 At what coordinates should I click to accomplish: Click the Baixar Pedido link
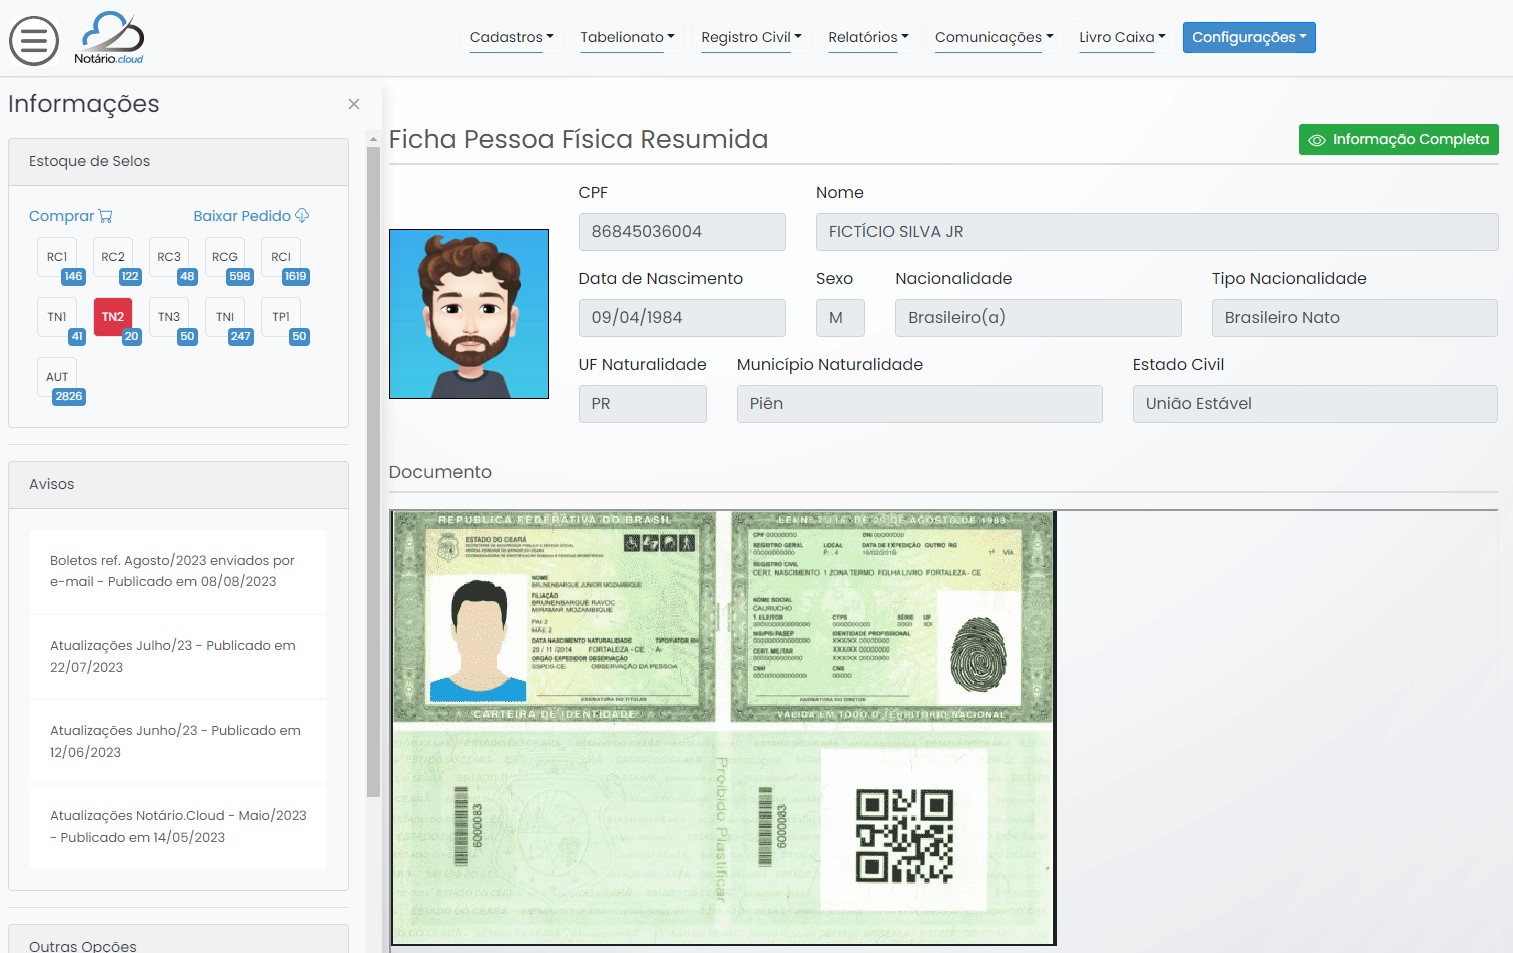pos(251,216)
